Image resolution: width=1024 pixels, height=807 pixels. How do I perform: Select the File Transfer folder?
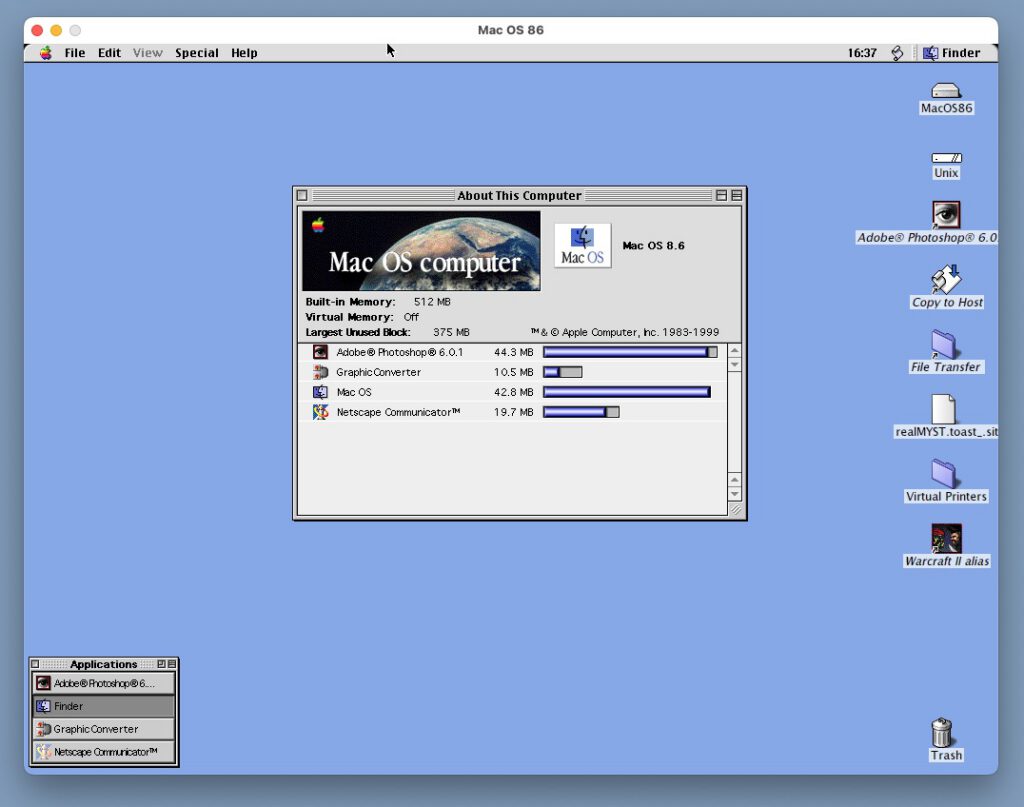[x=944, y=345]
